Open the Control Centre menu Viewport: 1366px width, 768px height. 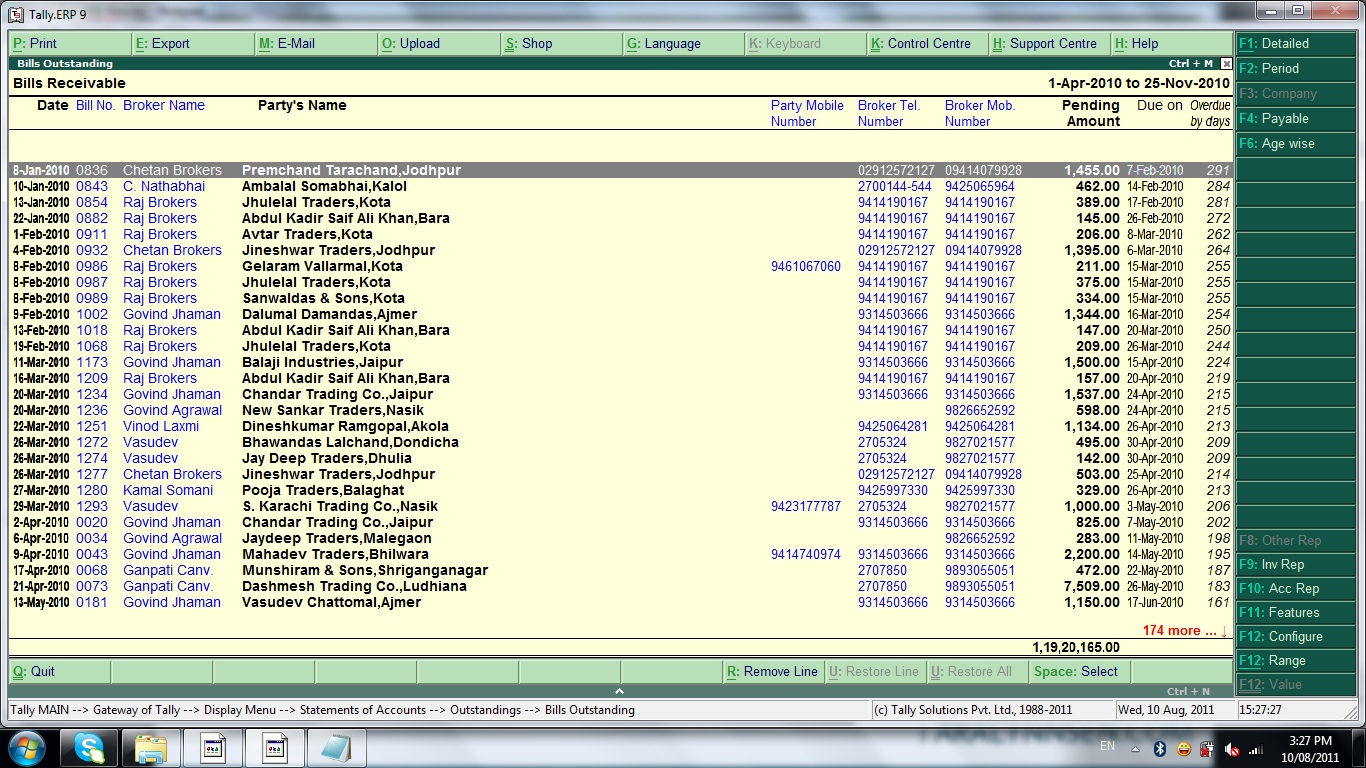click(x=928, y=44)
